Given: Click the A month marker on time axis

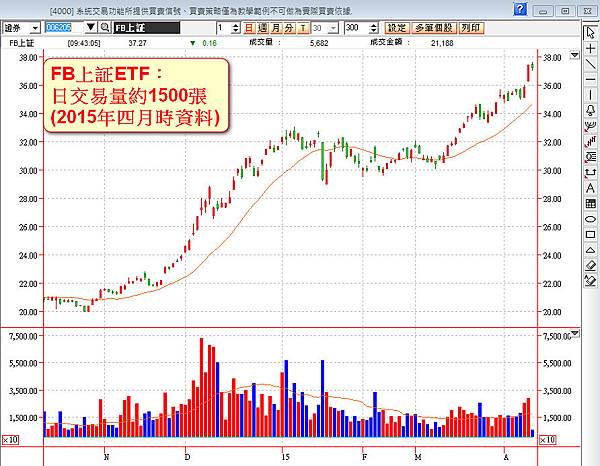Looking at the screenshot, I should 506,457.
